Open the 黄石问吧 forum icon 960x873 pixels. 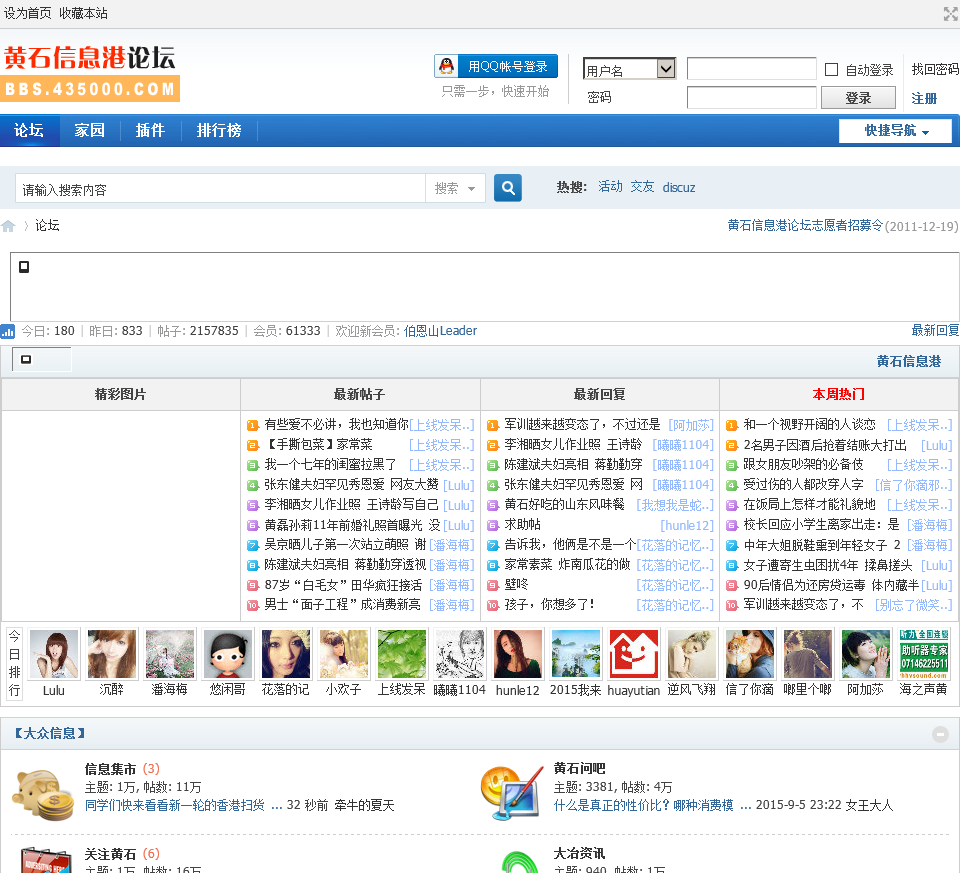(x=512, y=793)
